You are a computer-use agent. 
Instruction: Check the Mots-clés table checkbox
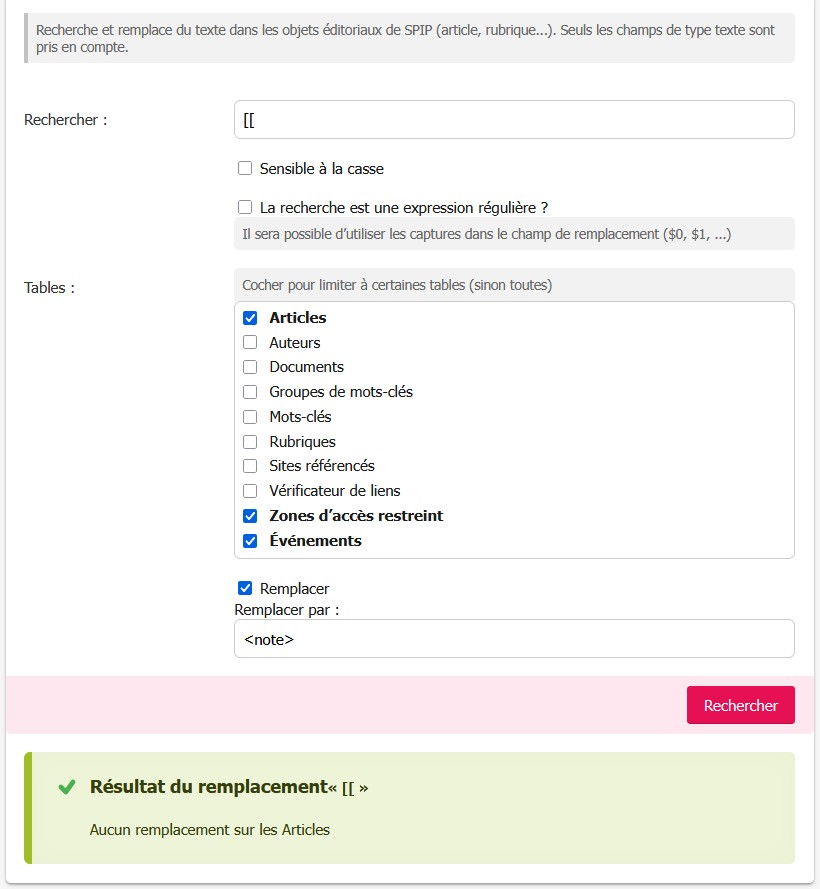[251, 417]
